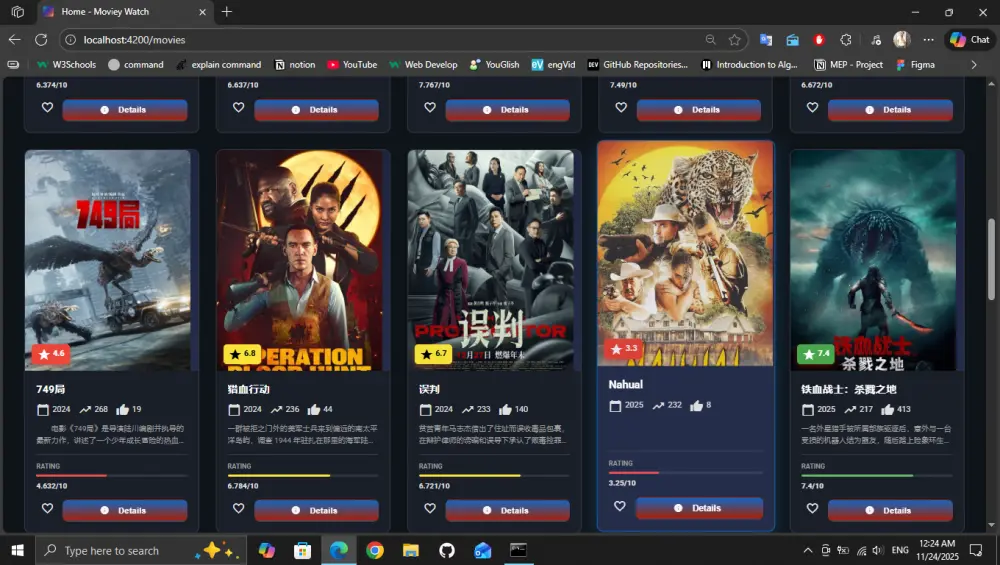Image resolution: width=1000 pixels, height=565 pixels.
Task: Open Details for 猎血行动
Action: pyautogui.click(x=316, y=510)
